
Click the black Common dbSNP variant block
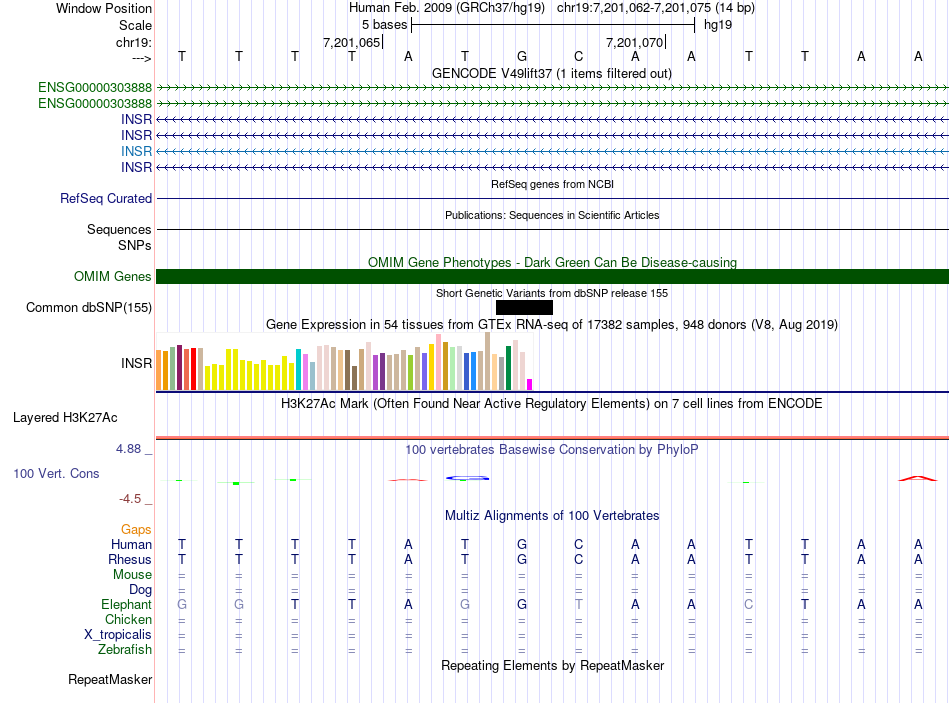(x=524, y=307)
